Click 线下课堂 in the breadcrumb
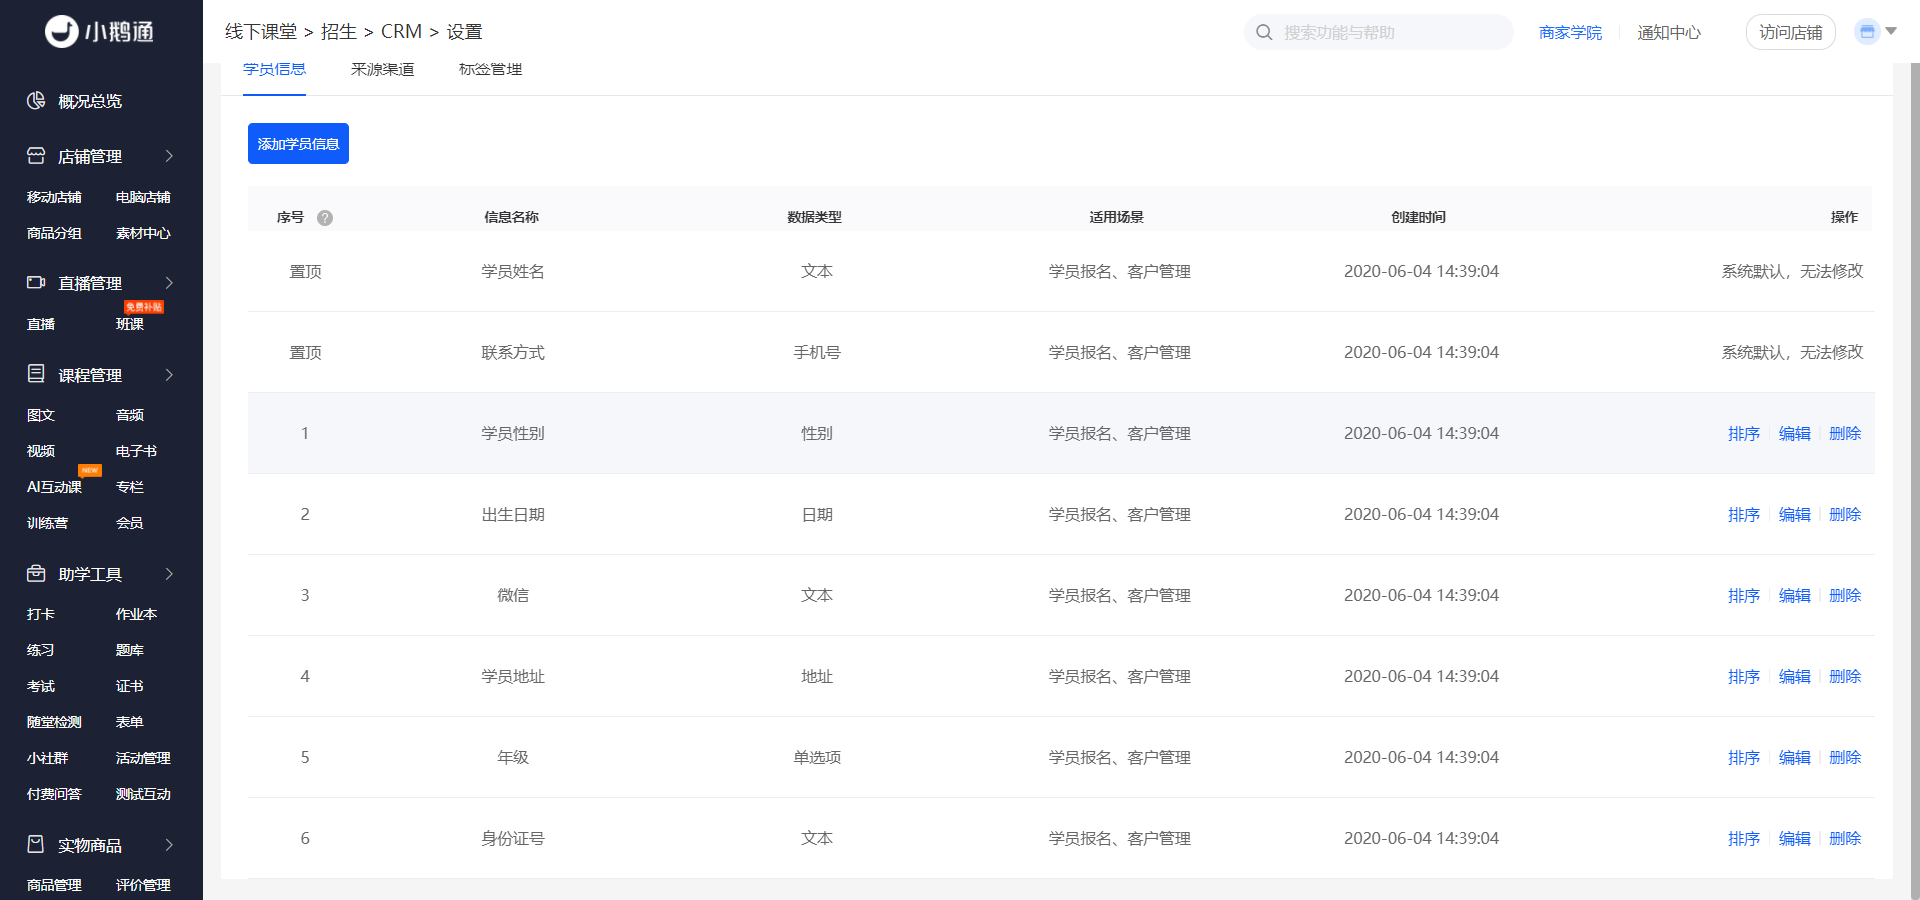Screen dimensions: 1920x900 point(261,32)
